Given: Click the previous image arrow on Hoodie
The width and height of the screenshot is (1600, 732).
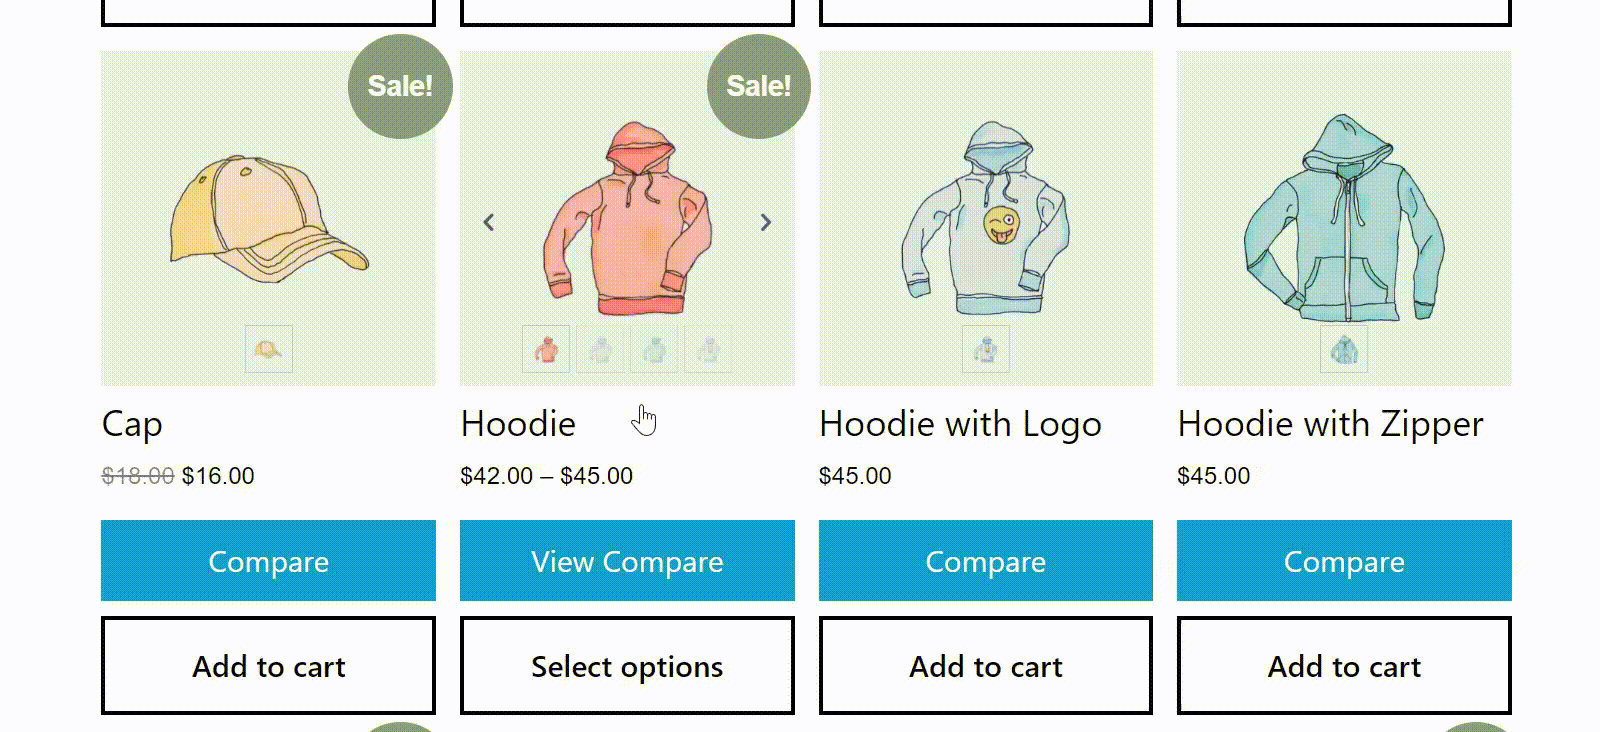Looking at the screenshot, I should coord(489,222).
